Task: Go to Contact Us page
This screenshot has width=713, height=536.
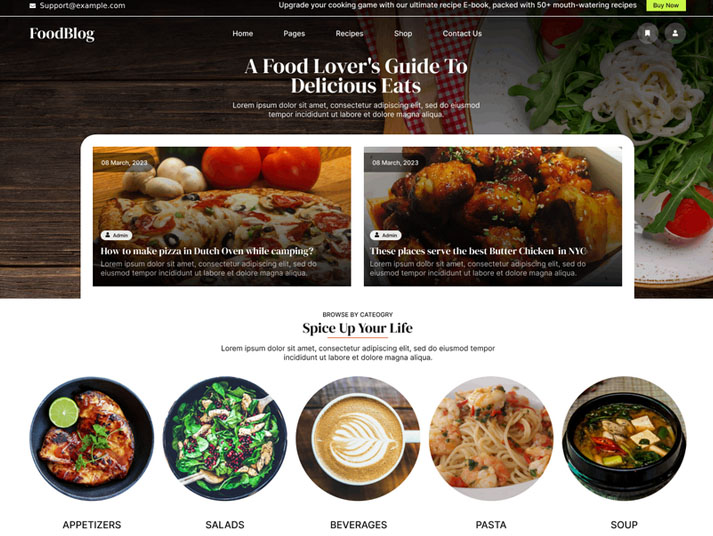Action: pyautogui.click(x=462, y=34)
